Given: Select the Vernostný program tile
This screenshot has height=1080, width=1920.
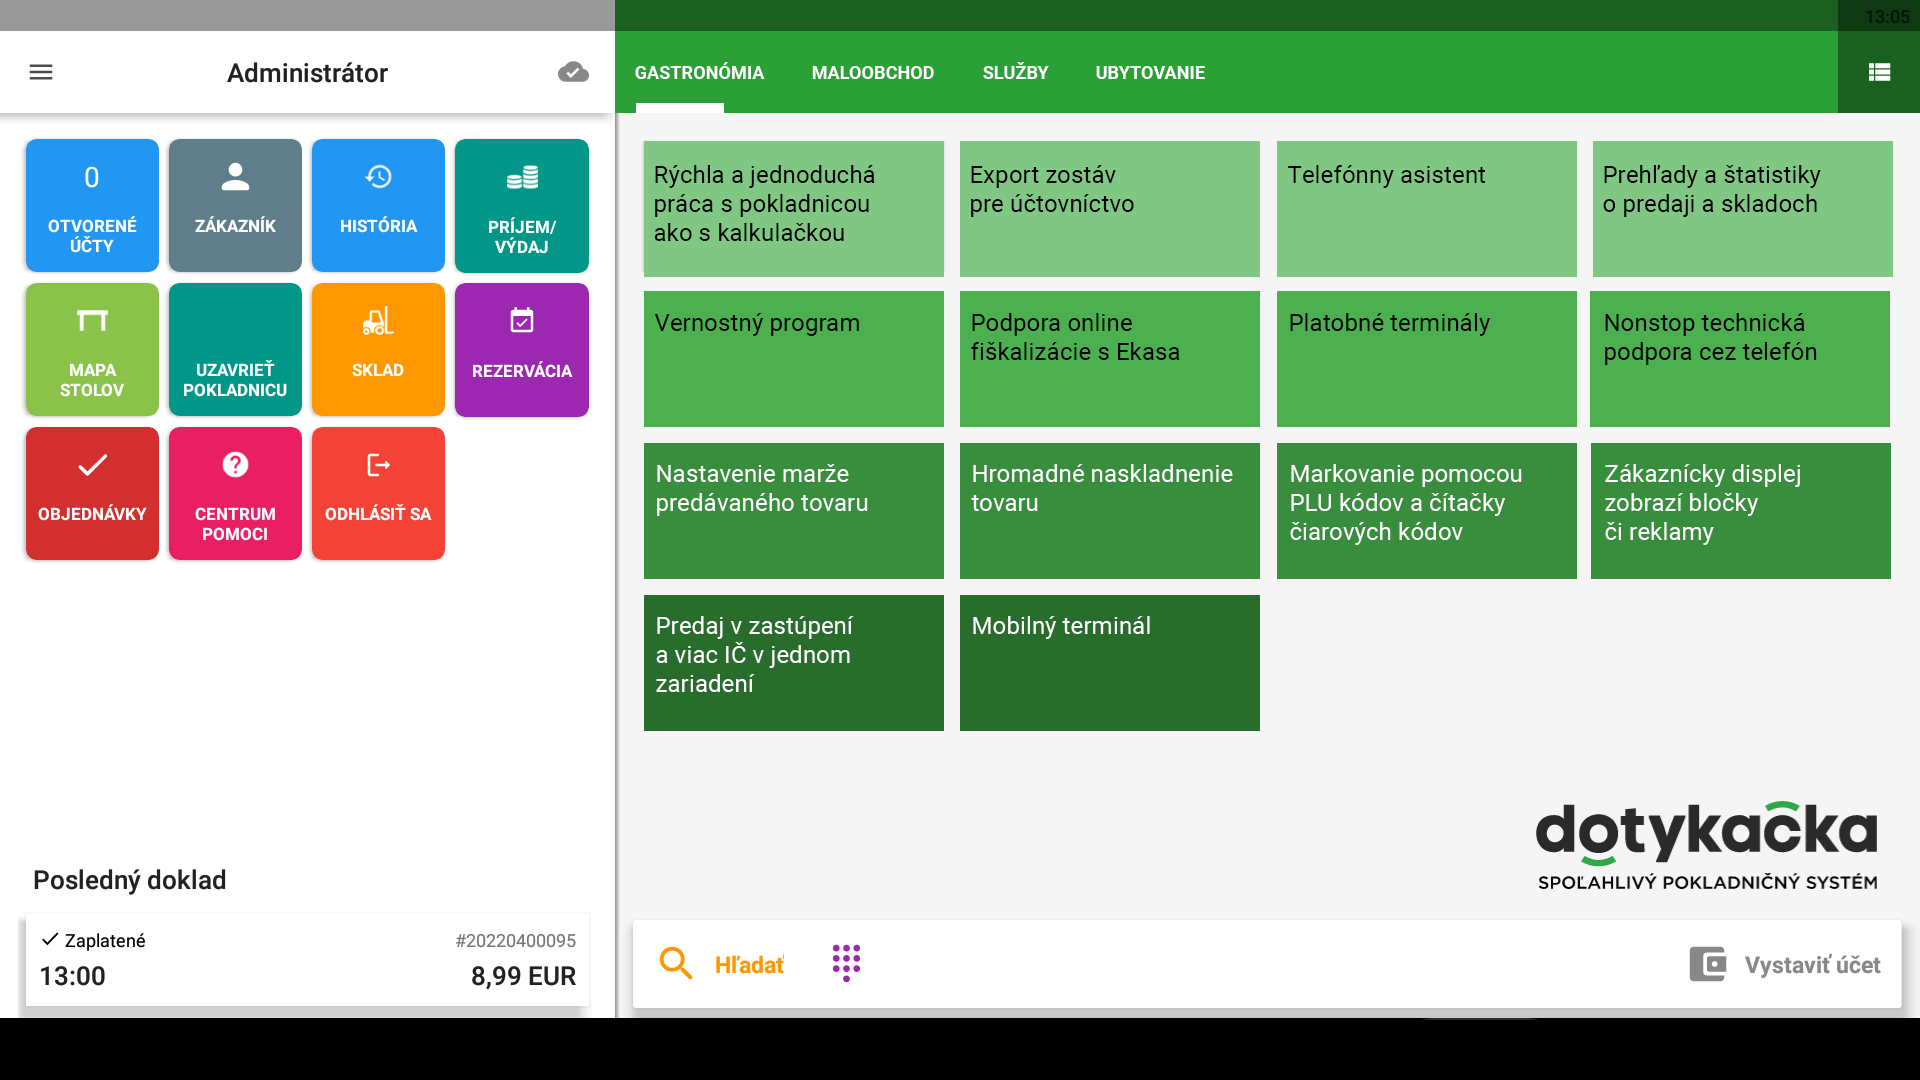Looking at the screenshot, I should (x=794, y=359).
